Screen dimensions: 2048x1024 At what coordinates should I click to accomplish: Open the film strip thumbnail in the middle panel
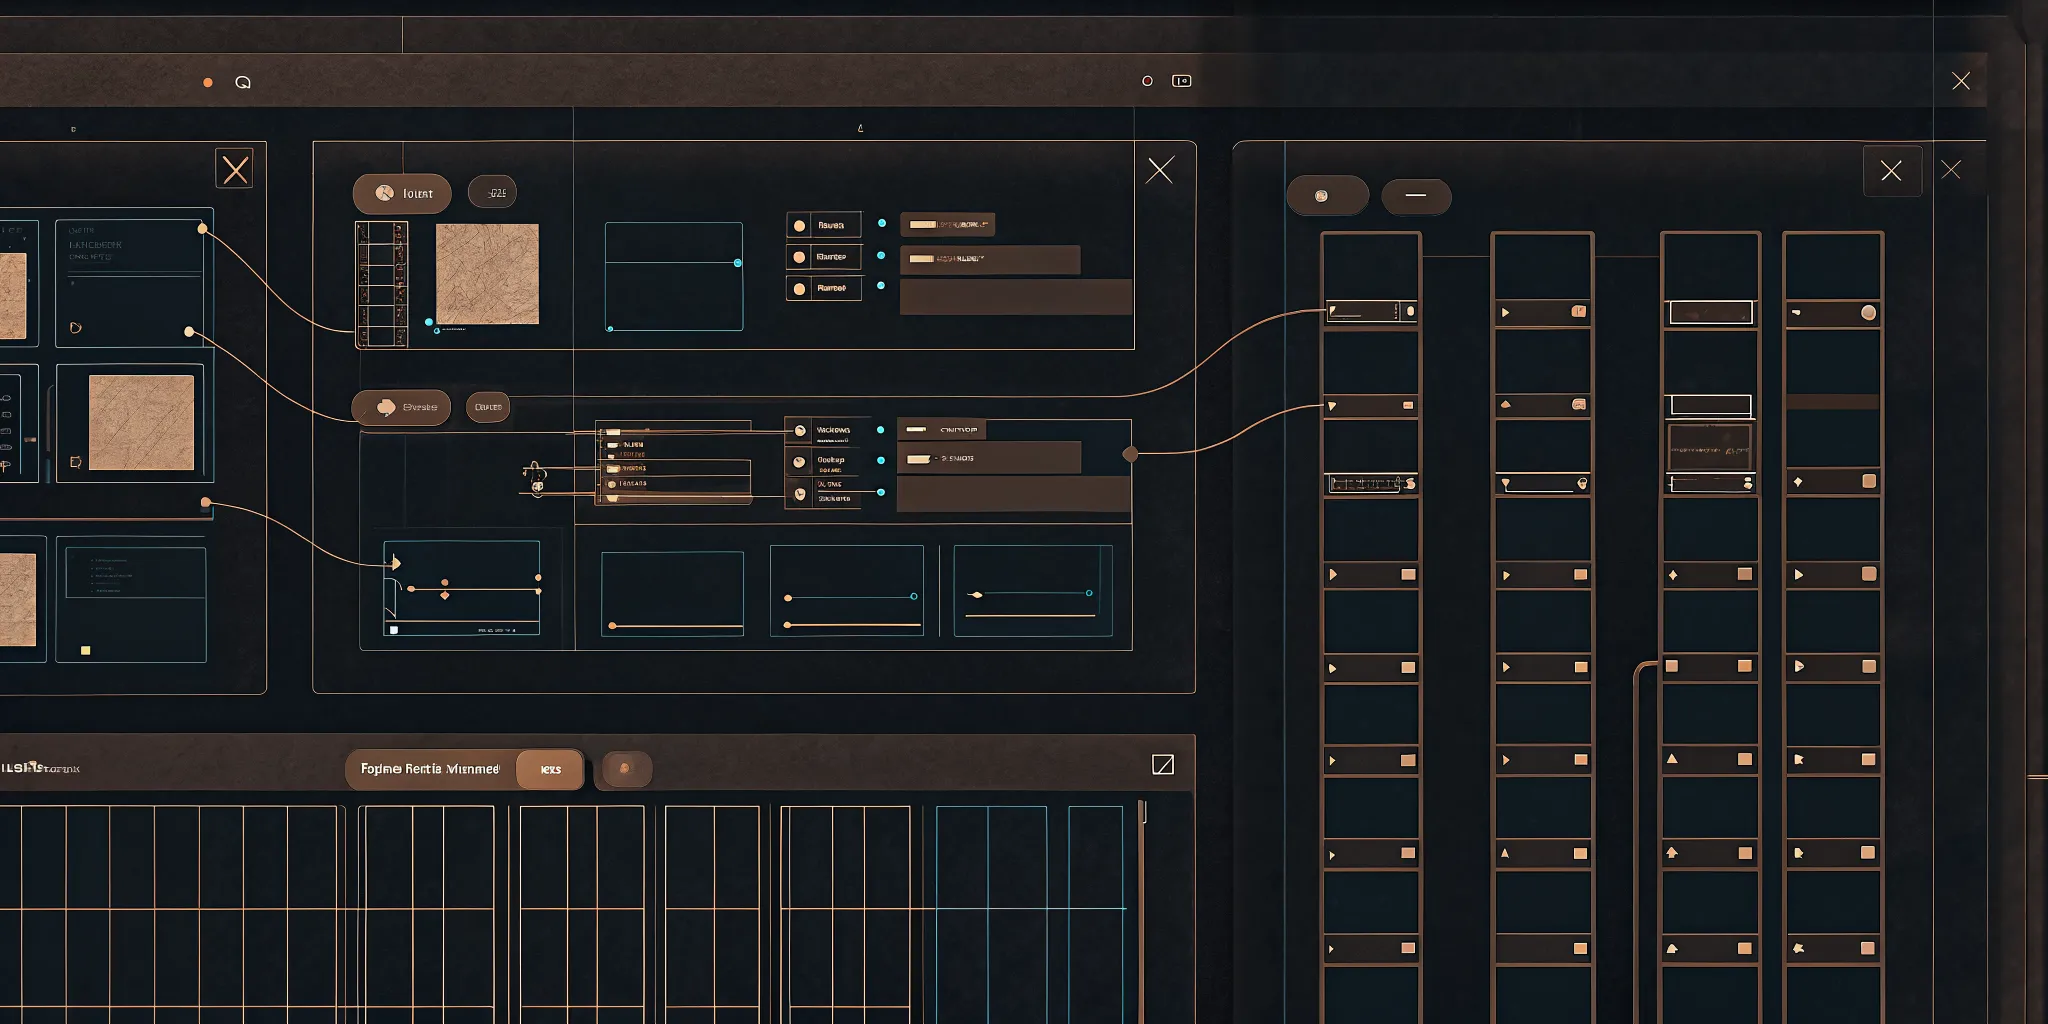[382, 284]
